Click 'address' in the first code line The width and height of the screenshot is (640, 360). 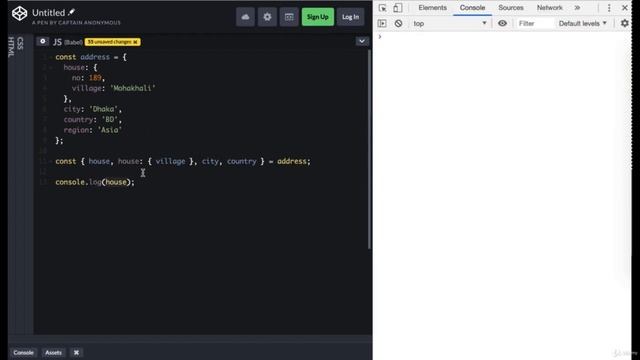[x=95, y=57]
